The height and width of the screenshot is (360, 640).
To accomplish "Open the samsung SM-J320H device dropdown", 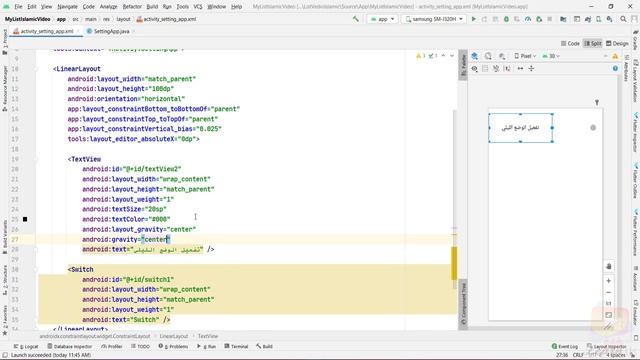I will (x=434, y=19).
